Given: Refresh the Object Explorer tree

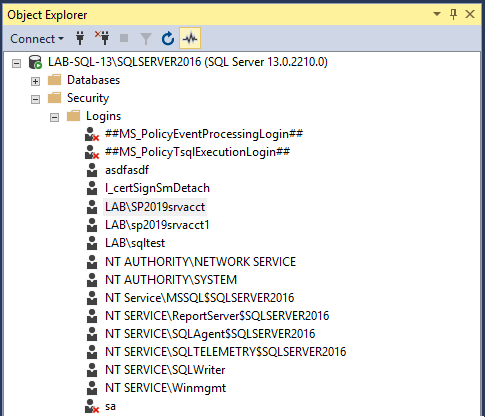Looking at the screenshot, I should click(x=168, y=38).
